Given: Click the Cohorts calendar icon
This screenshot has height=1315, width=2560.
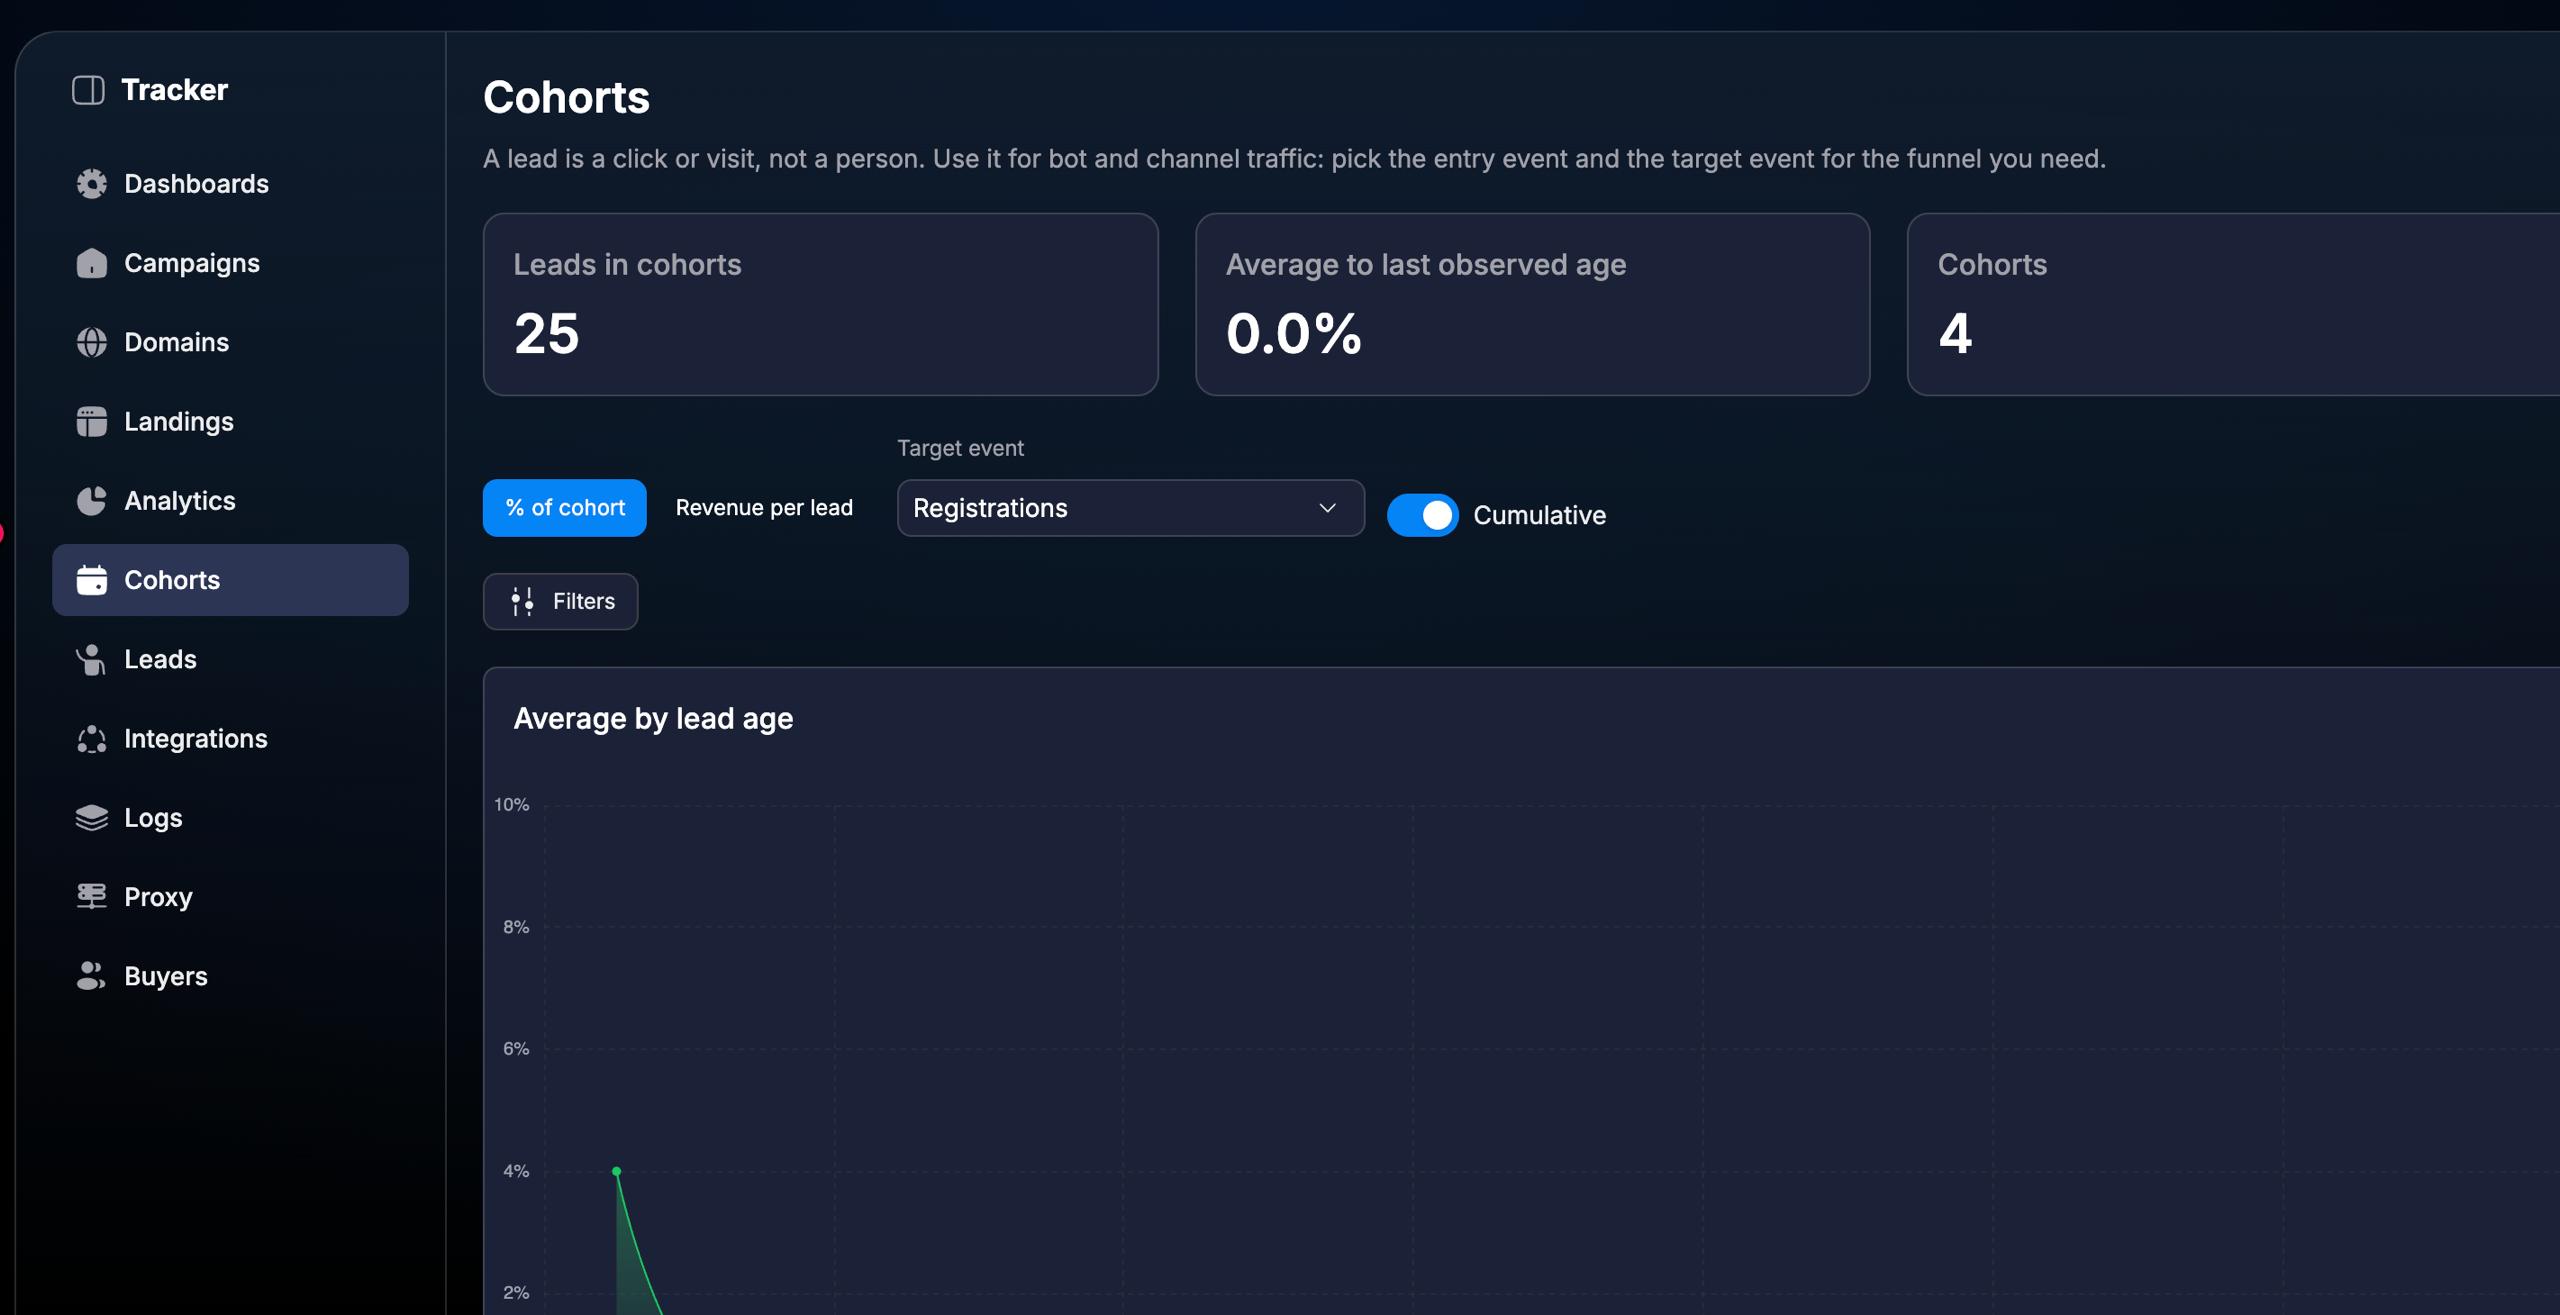Looking at the screenshot, I should point(91,580).
